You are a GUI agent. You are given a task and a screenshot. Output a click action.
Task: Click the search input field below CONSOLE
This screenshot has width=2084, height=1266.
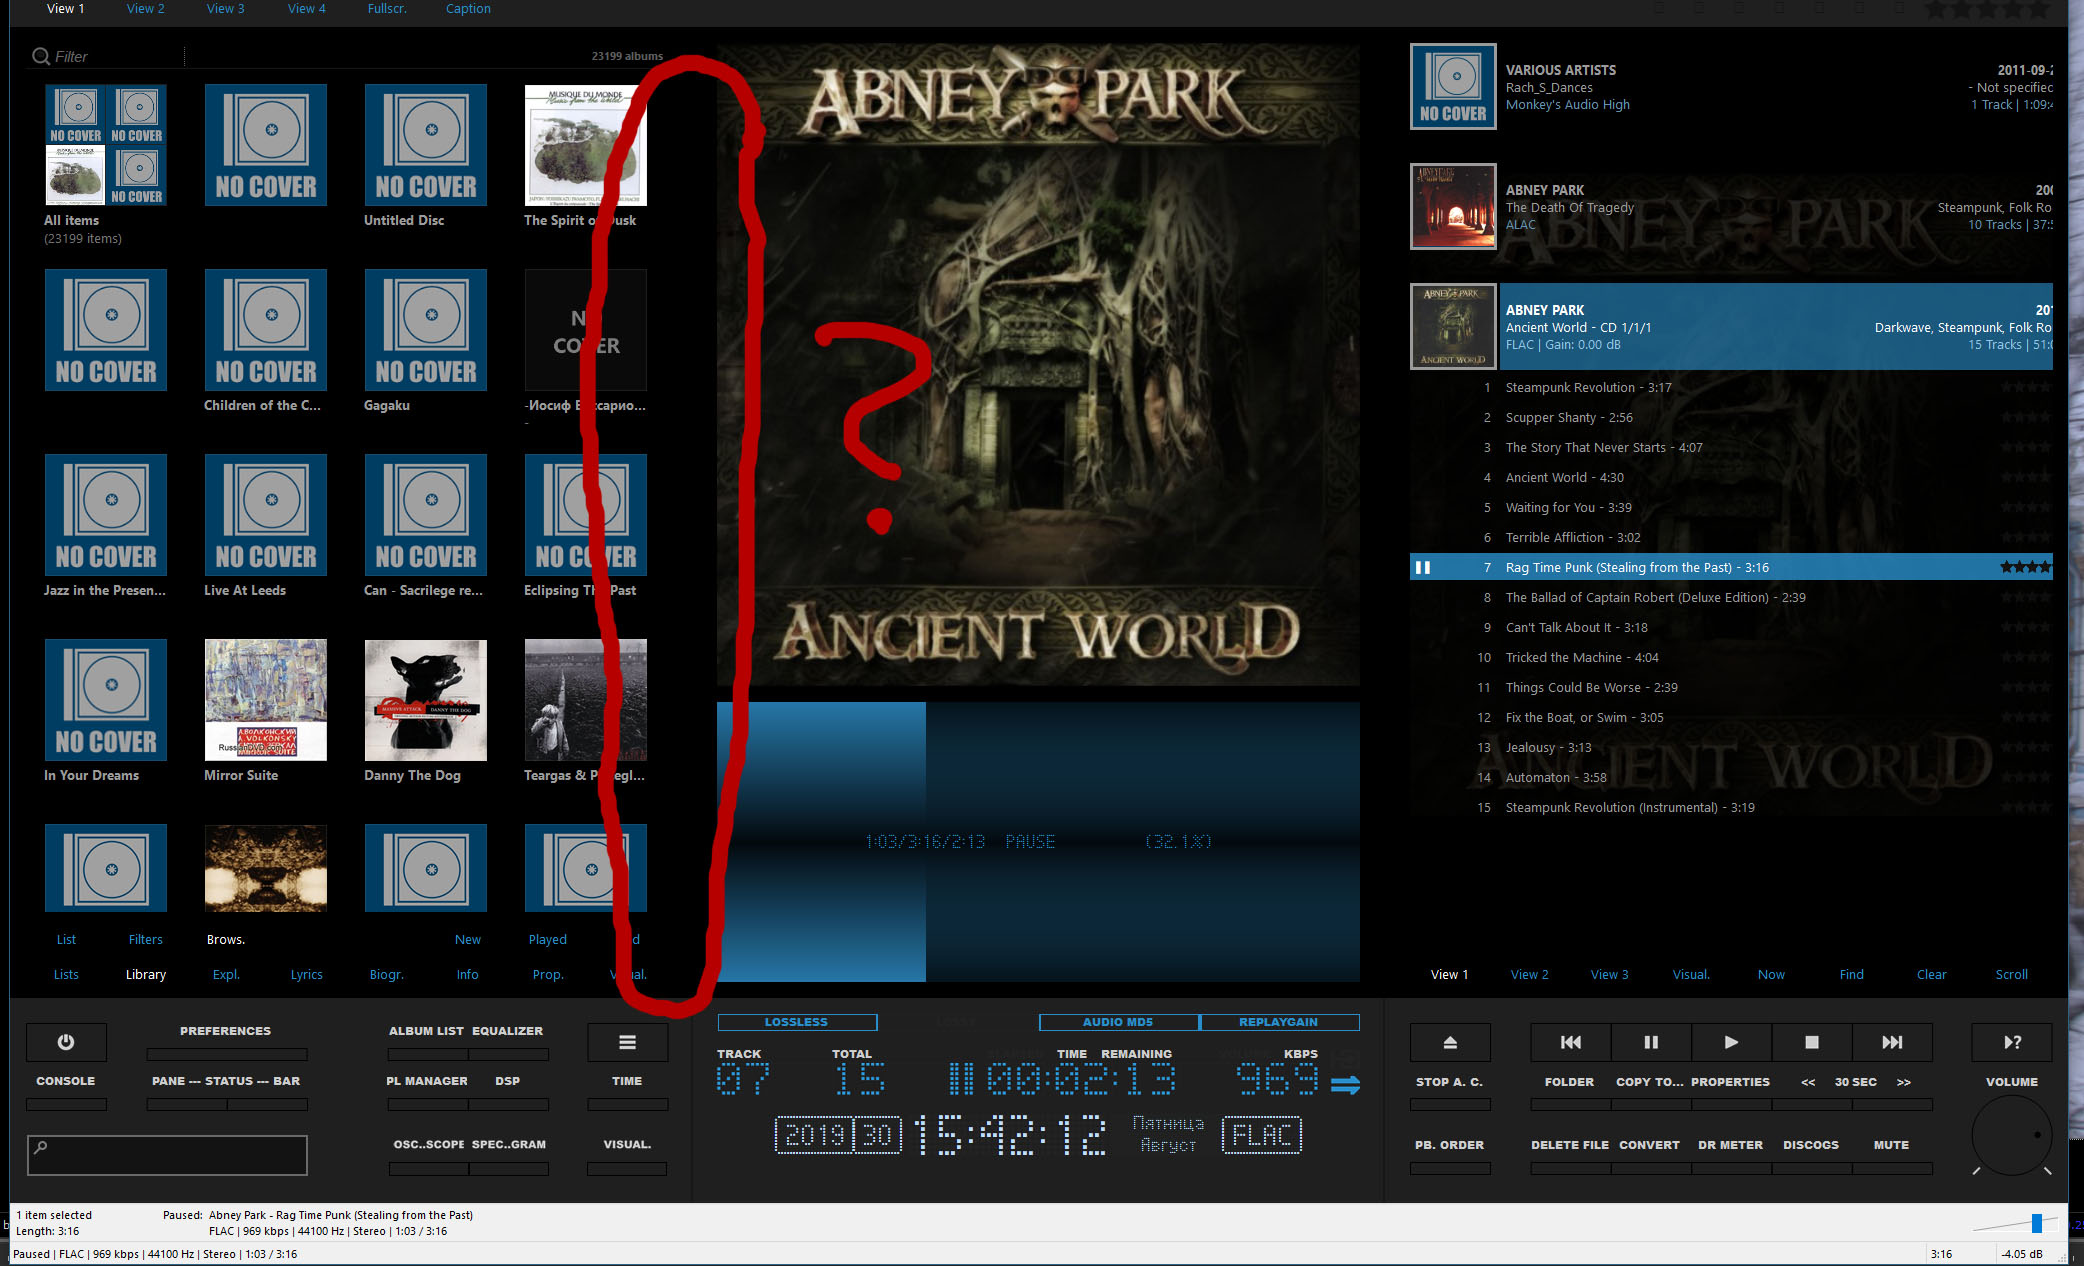(x=167, y=1155)
